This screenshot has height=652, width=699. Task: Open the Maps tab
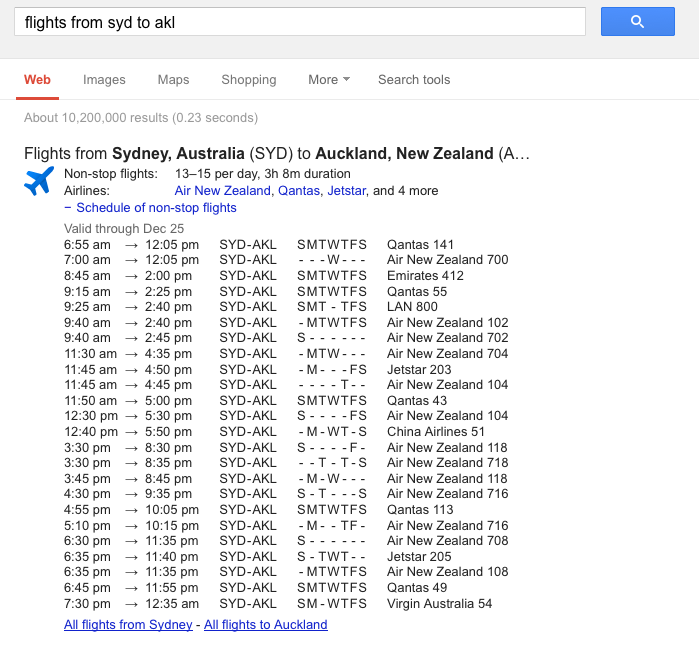(173, 80)
